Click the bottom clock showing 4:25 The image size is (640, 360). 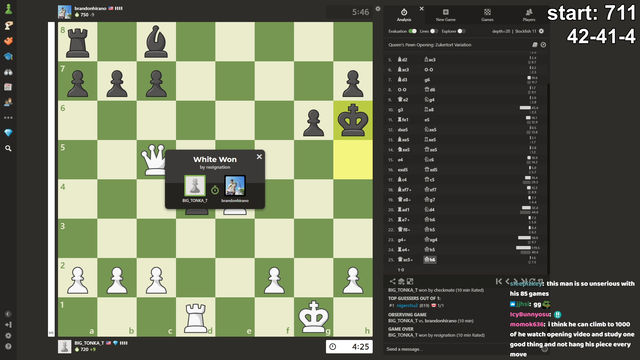coord(349,347)
